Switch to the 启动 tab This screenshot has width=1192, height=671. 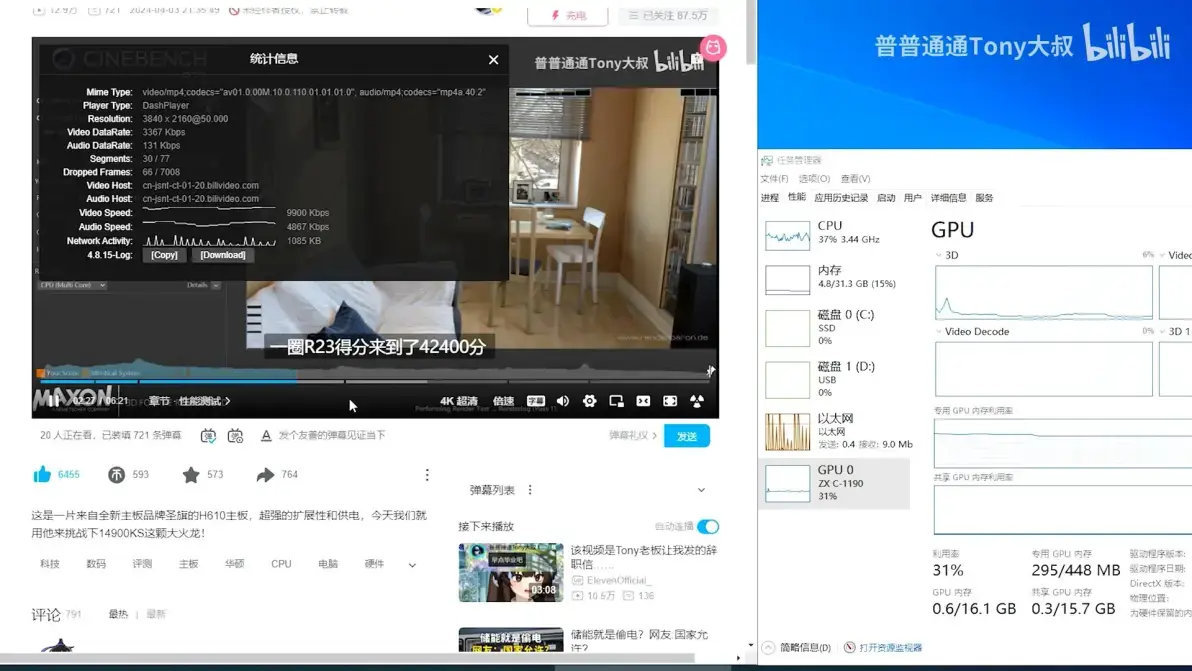point(886,198)
